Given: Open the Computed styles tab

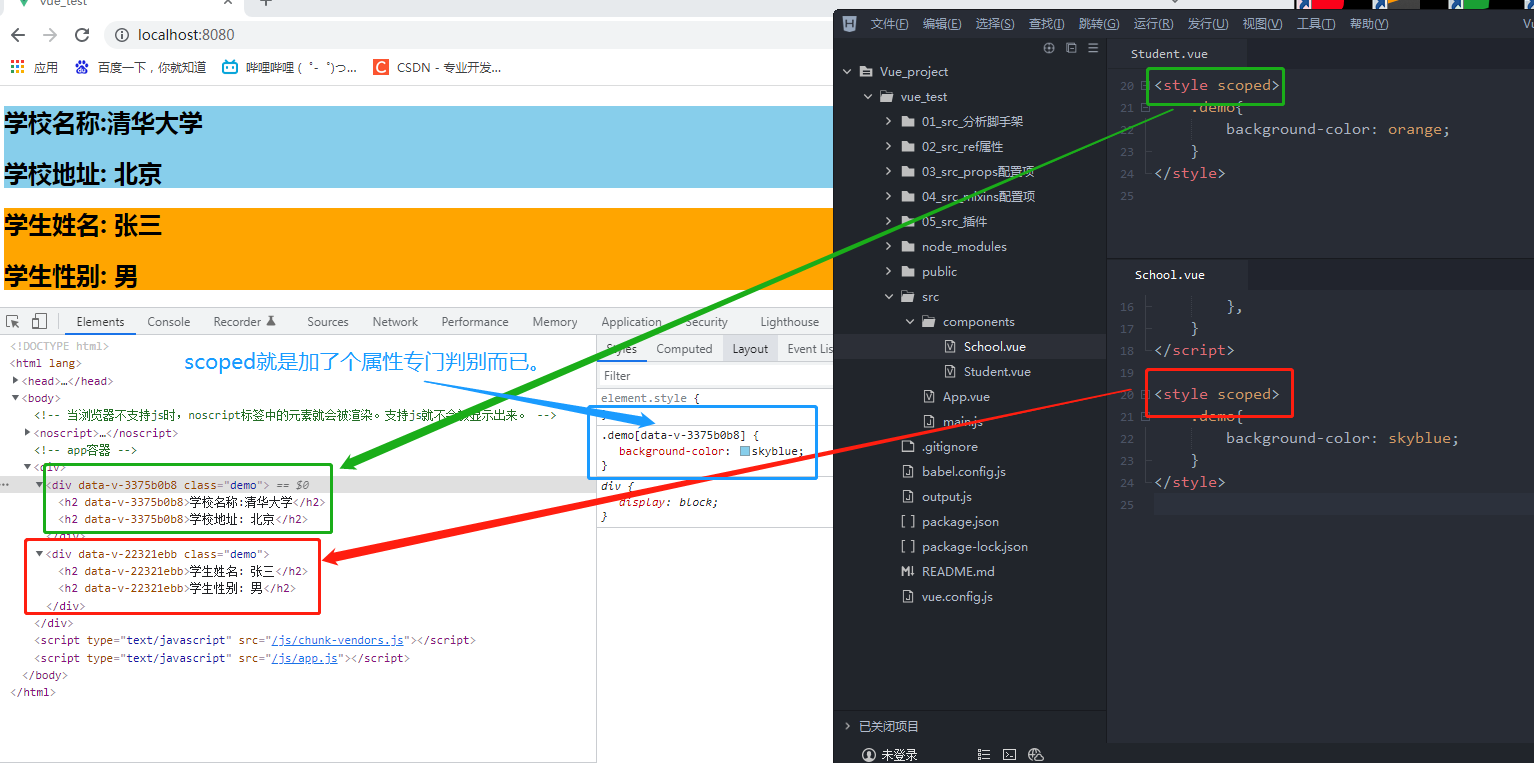Looking at the screenshot, I should (684, 349).
